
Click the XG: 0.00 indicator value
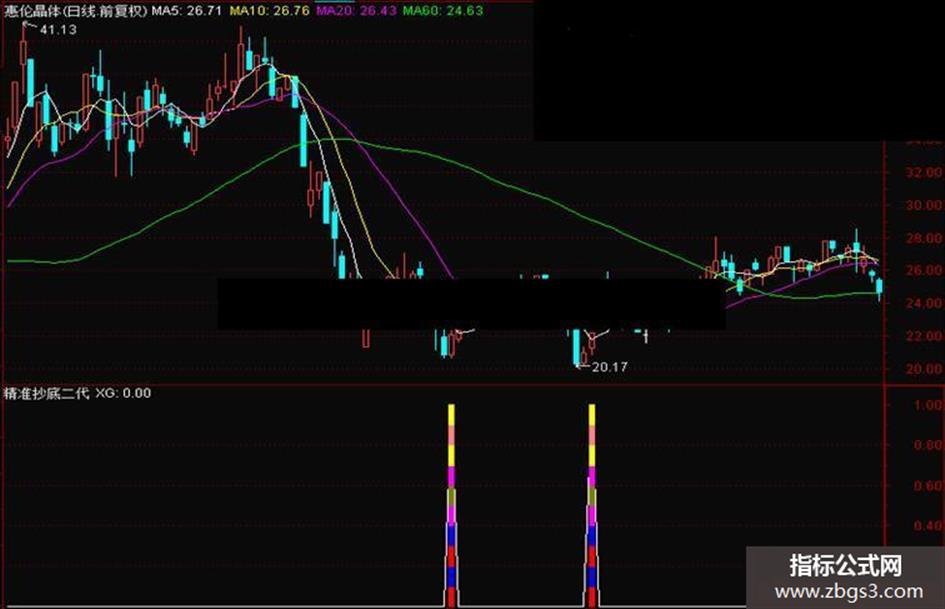(124, 393)
